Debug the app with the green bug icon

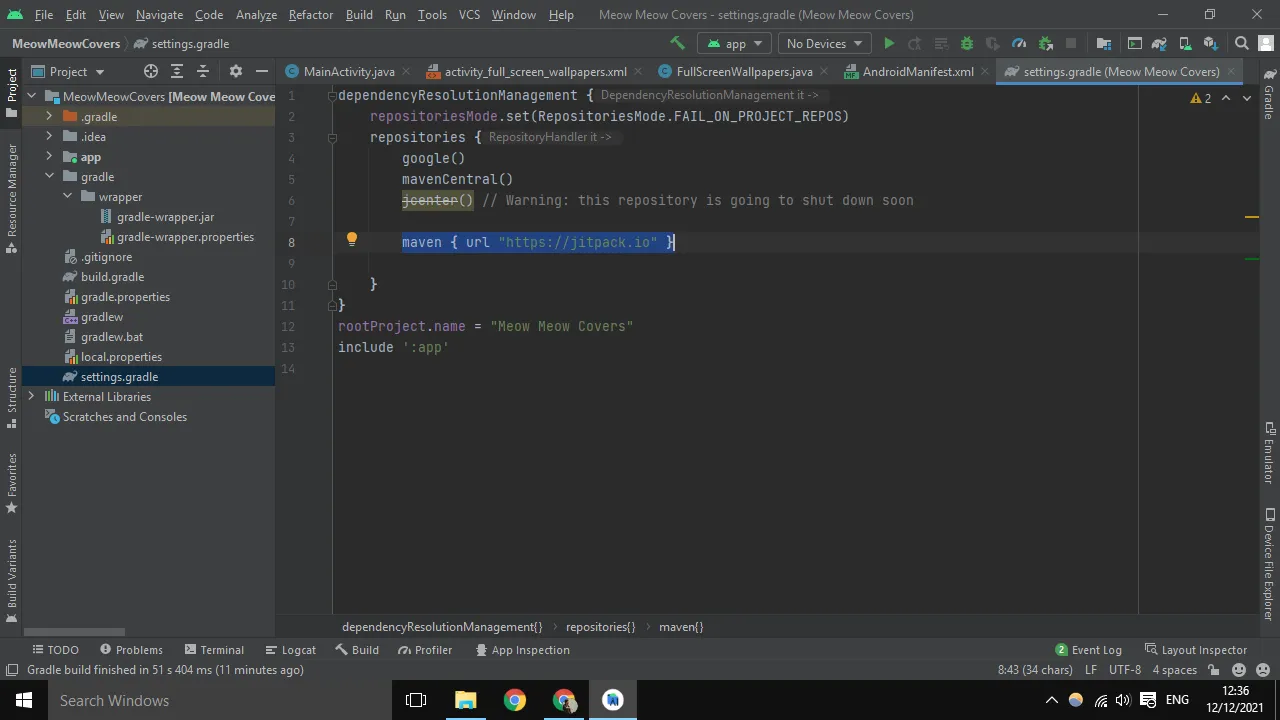coord(967,43)
